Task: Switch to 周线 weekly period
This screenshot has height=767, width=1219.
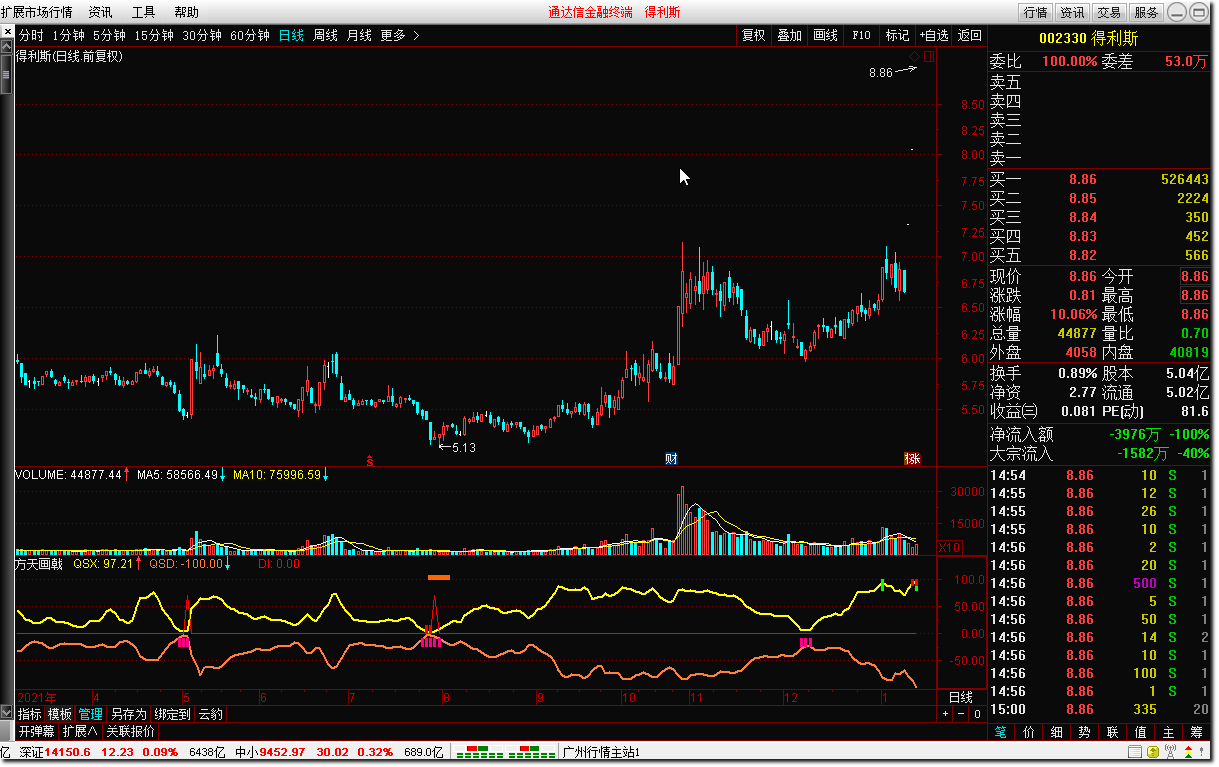Action: (x=325, y=35)
